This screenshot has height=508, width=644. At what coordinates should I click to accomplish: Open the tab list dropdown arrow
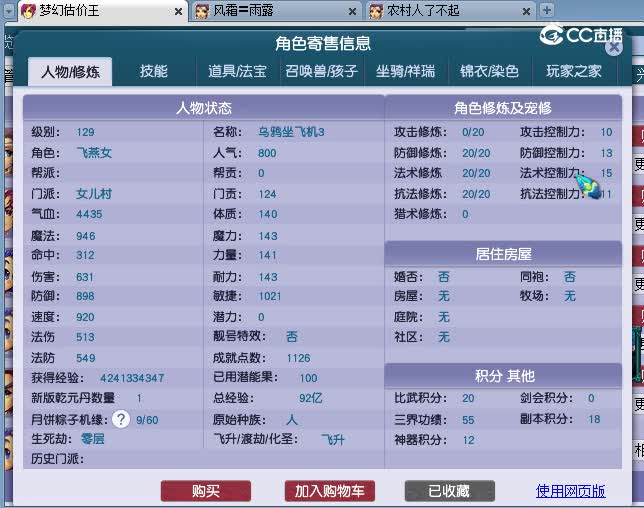tap(9, 10)
